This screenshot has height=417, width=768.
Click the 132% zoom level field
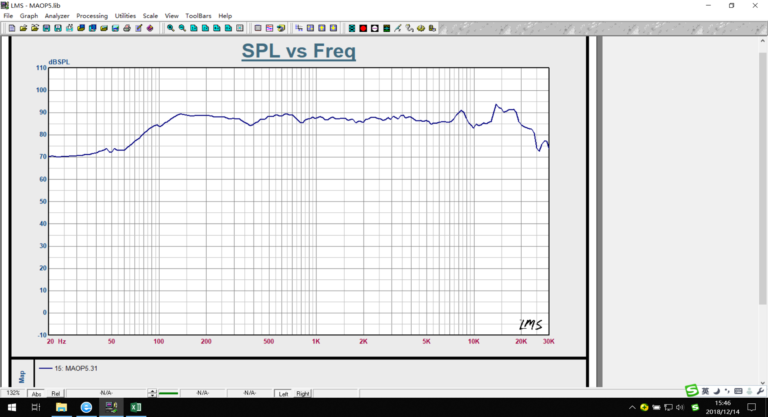point(14,393)
